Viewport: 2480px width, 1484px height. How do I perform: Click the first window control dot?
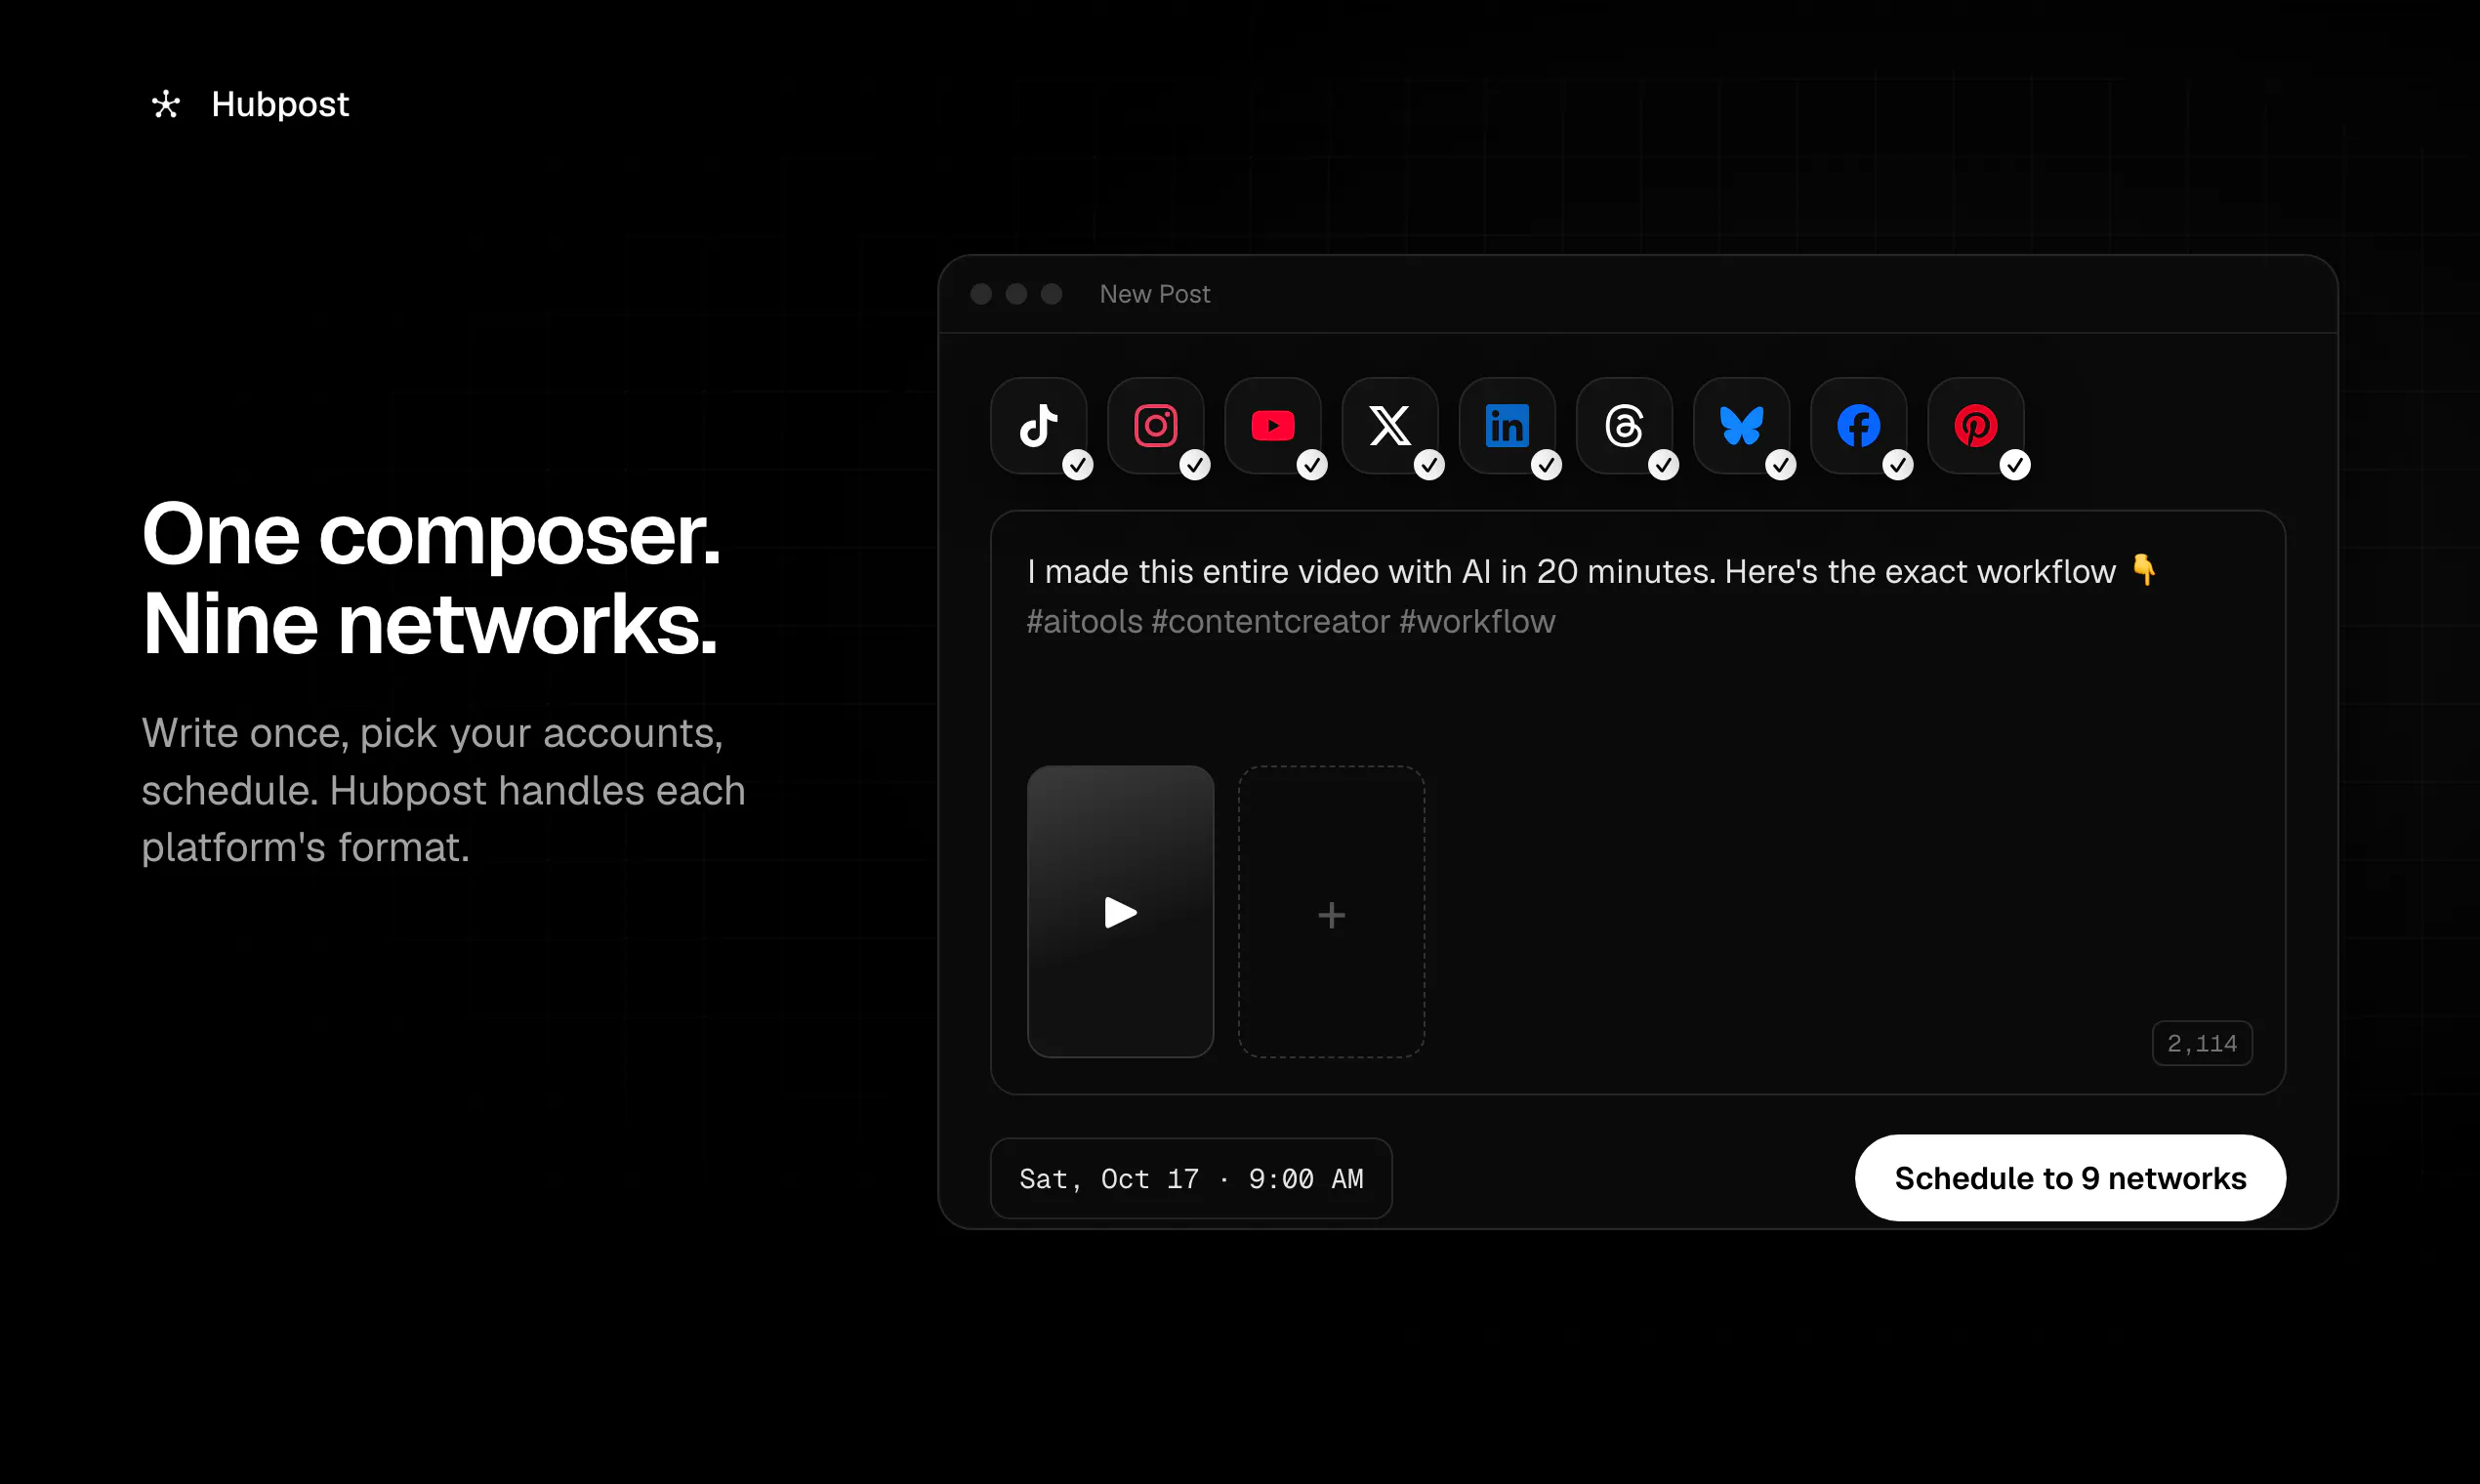pyautogui.click(x=981, y=294)
